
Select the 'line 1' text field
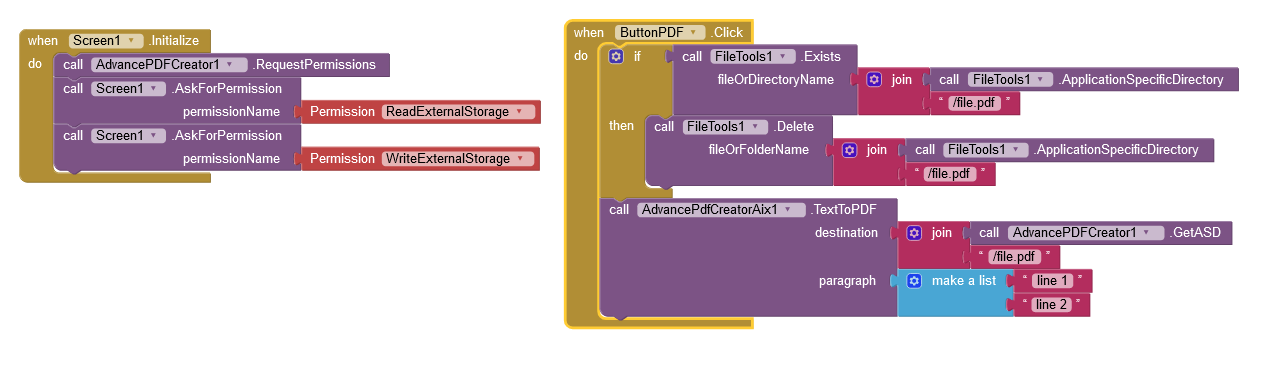pos(1051,281)
